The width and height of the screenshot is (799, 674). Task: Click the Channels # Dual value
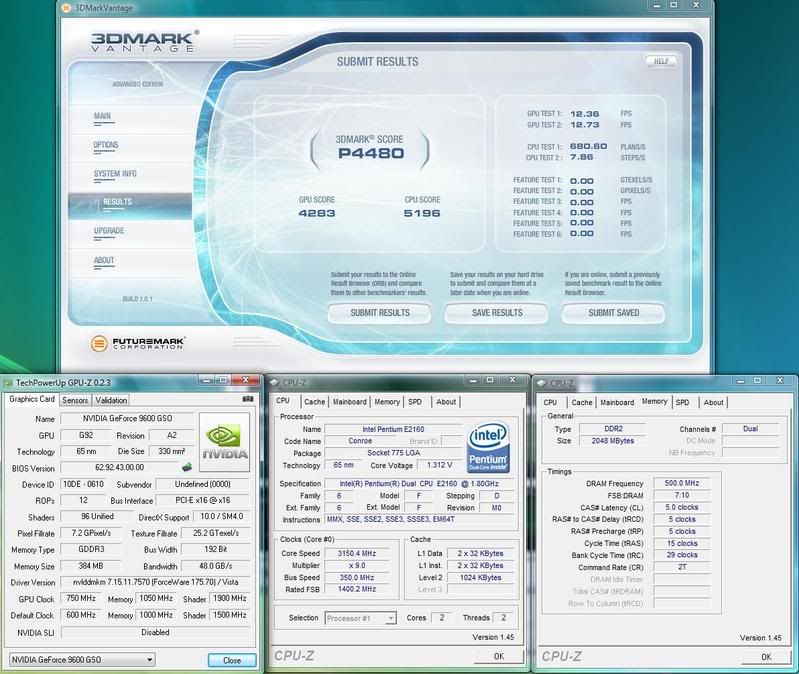[751, 429]
